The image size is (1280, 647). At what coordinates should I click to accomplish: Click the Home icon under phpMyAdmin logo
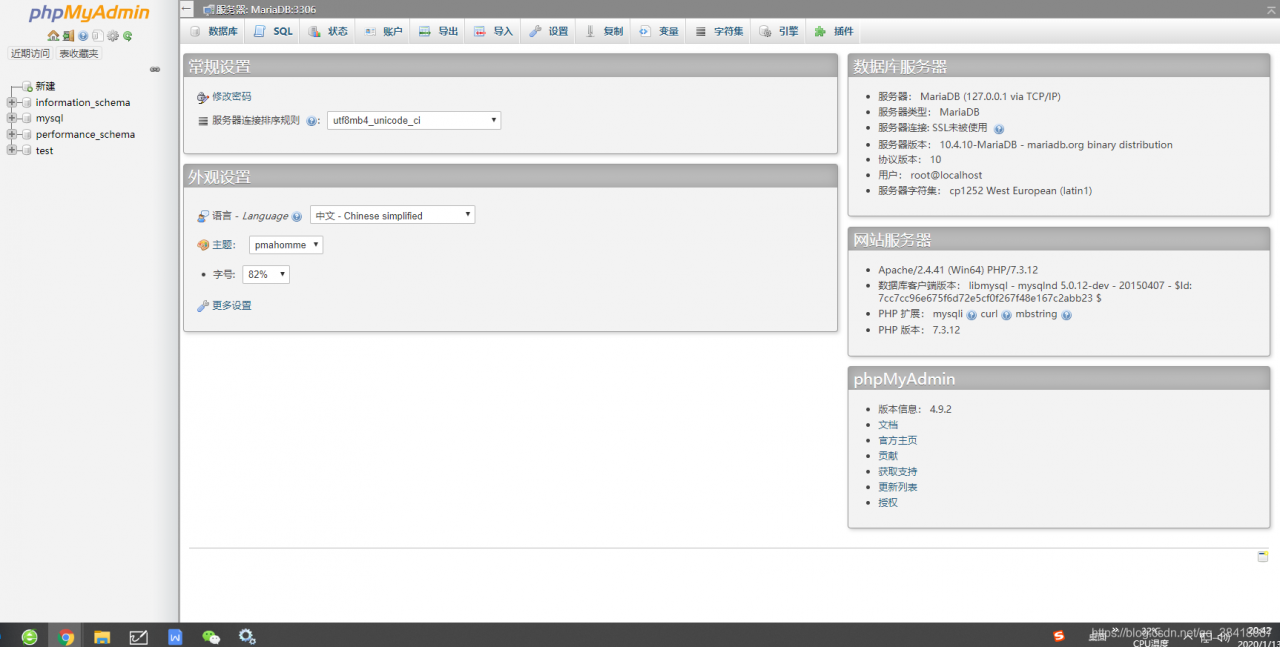[x=53, y=36]
